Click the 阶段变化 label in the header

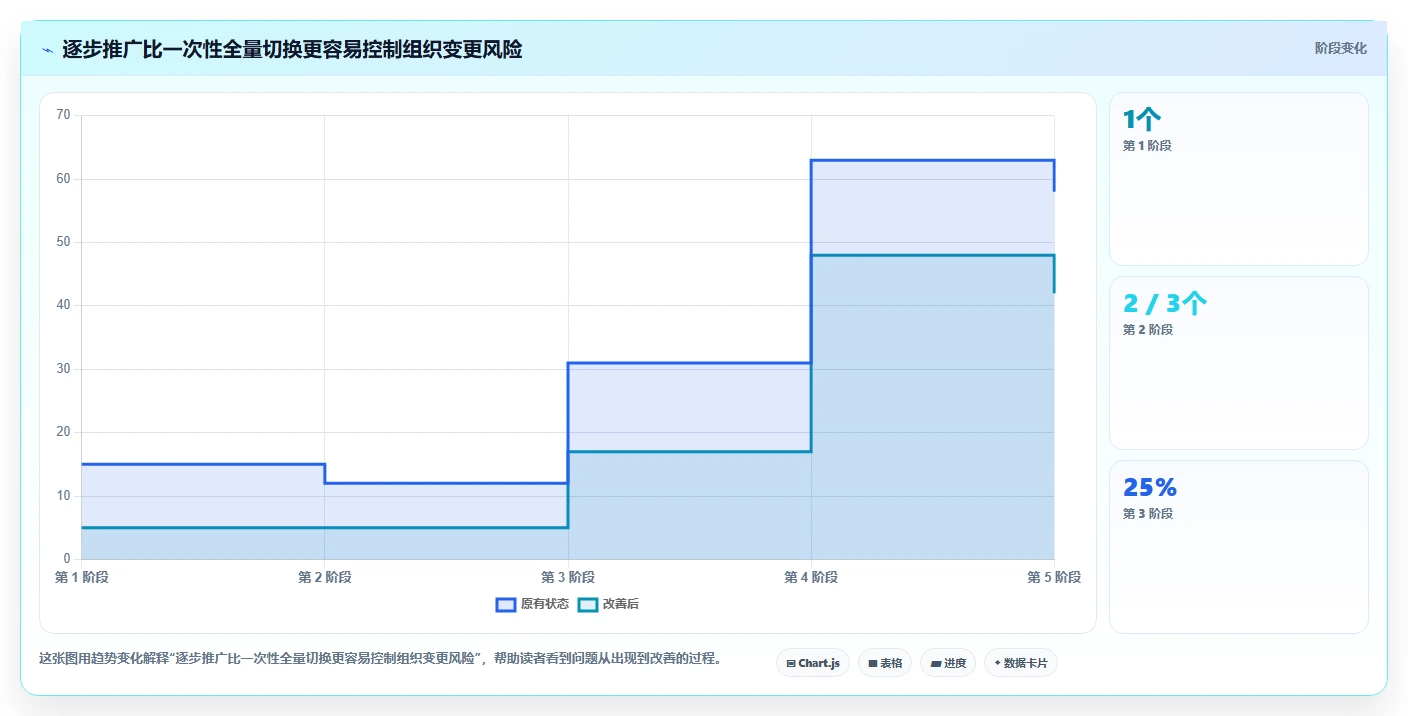click(1340, 48)
